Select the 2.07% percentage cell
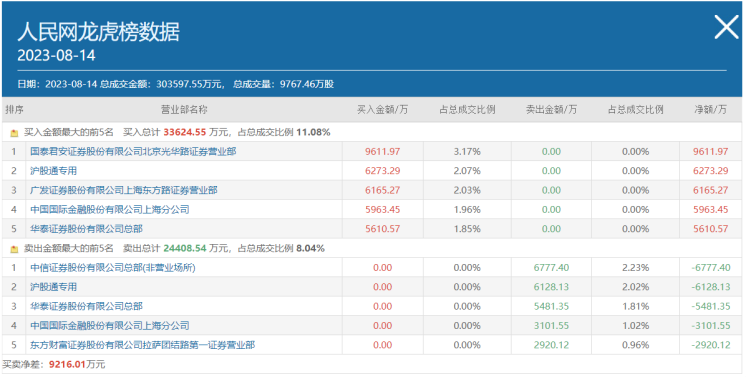Viewport: 746px width, 377px height. pos(467,171)
